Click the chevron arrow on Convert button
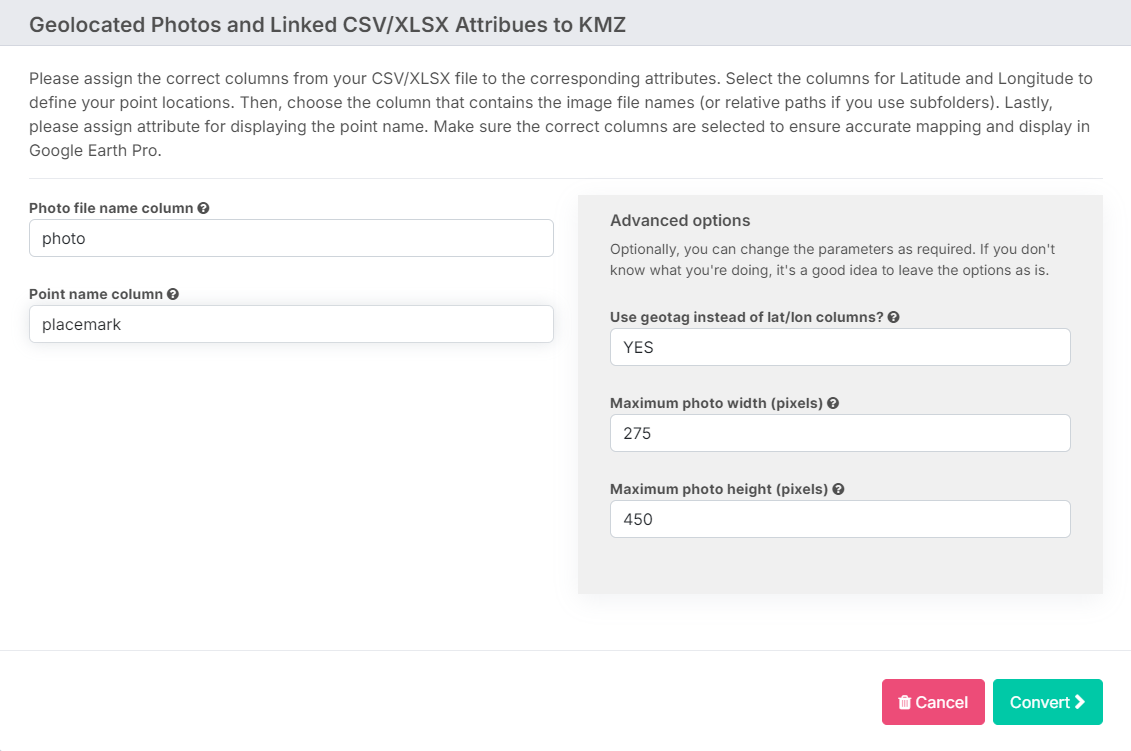This screenshot has width=1131, height=751. (x=1080, y=702)
